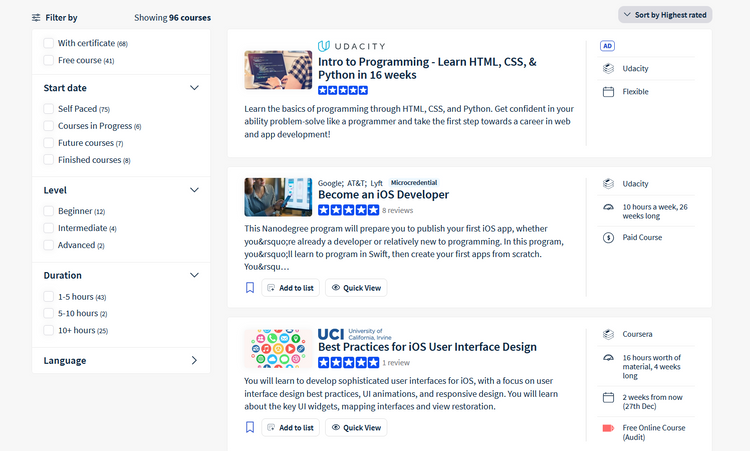750x451 pixels.
Task: Tick the Self Paced checkbox
Action: pyautogui.click(x=48, y=109)
